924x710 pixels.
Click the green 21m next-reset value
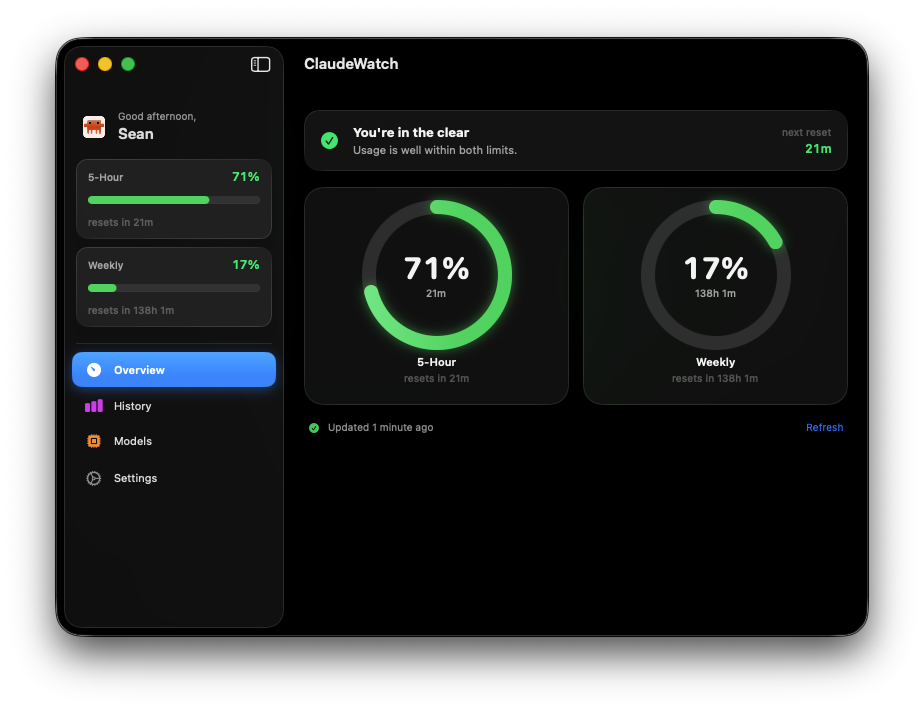[x=819, y=148]
